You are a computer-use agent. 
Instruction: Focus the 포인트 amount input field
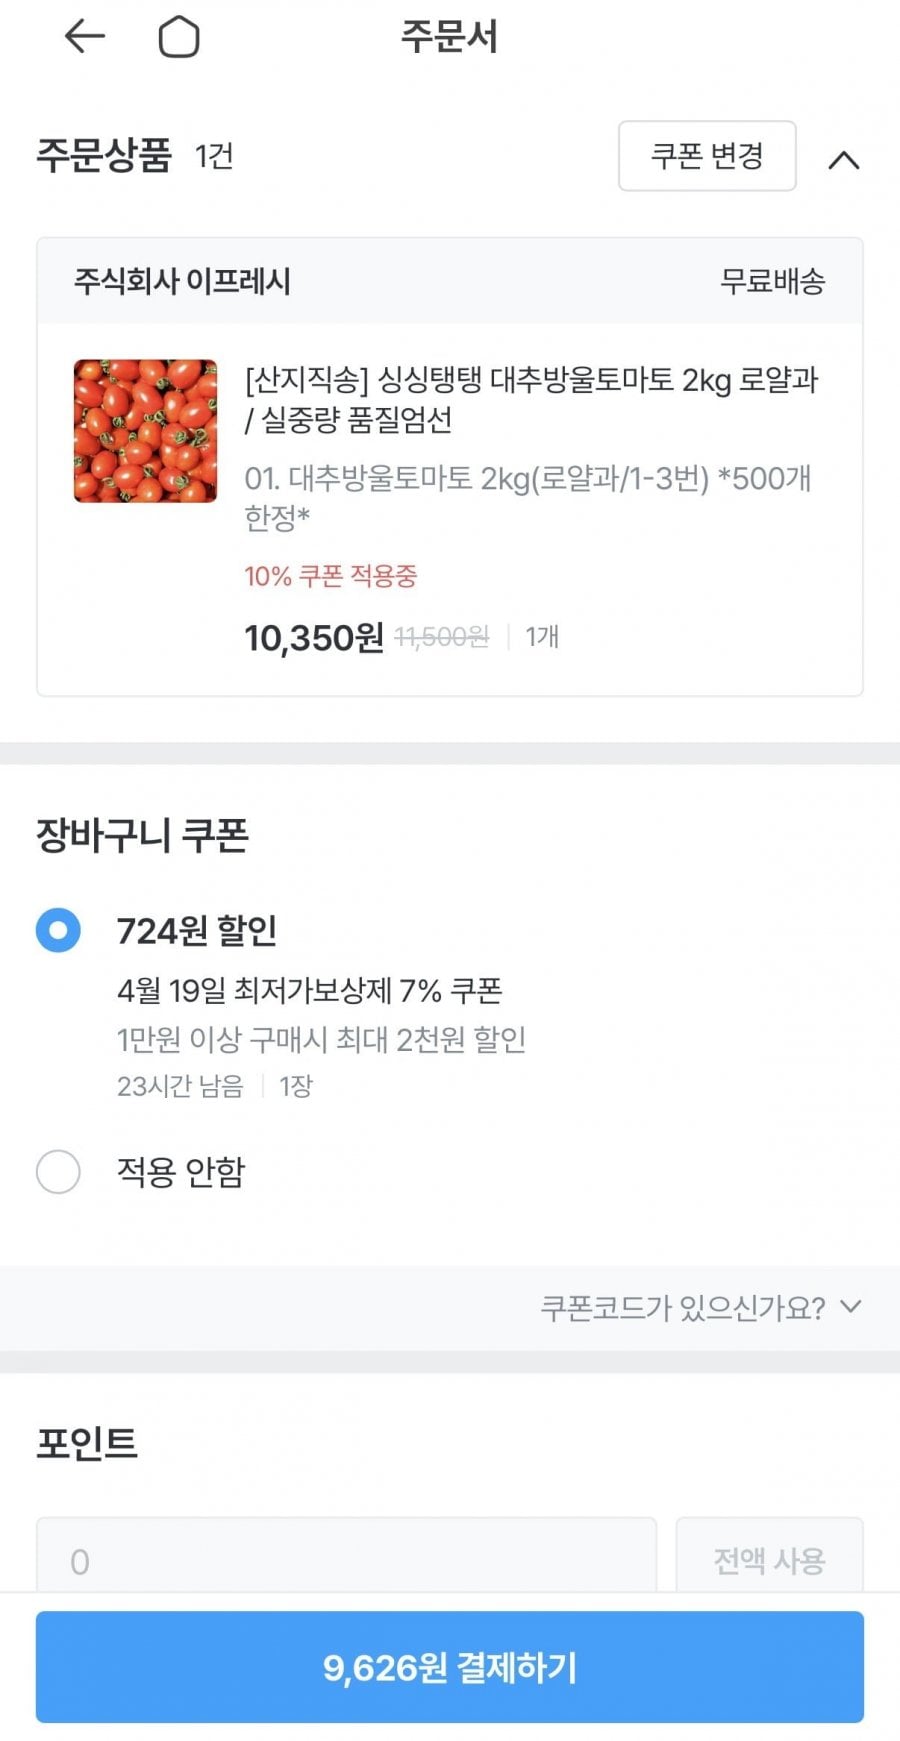point(346,1560)
